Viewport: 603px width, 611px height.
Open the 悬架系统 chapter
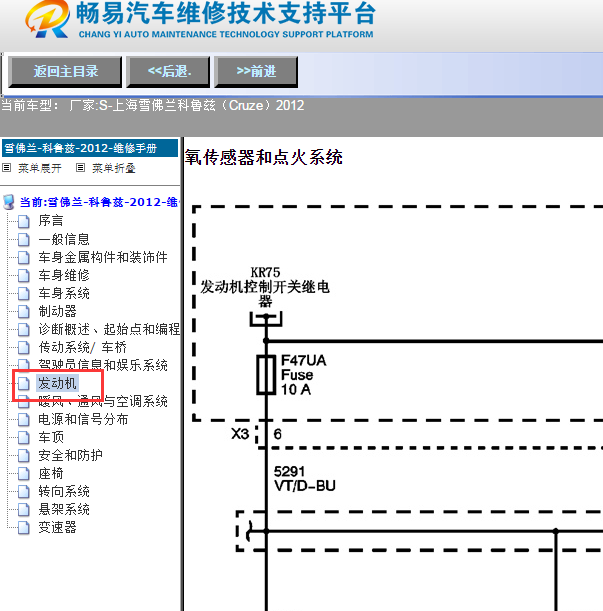[x=64, y=509]
